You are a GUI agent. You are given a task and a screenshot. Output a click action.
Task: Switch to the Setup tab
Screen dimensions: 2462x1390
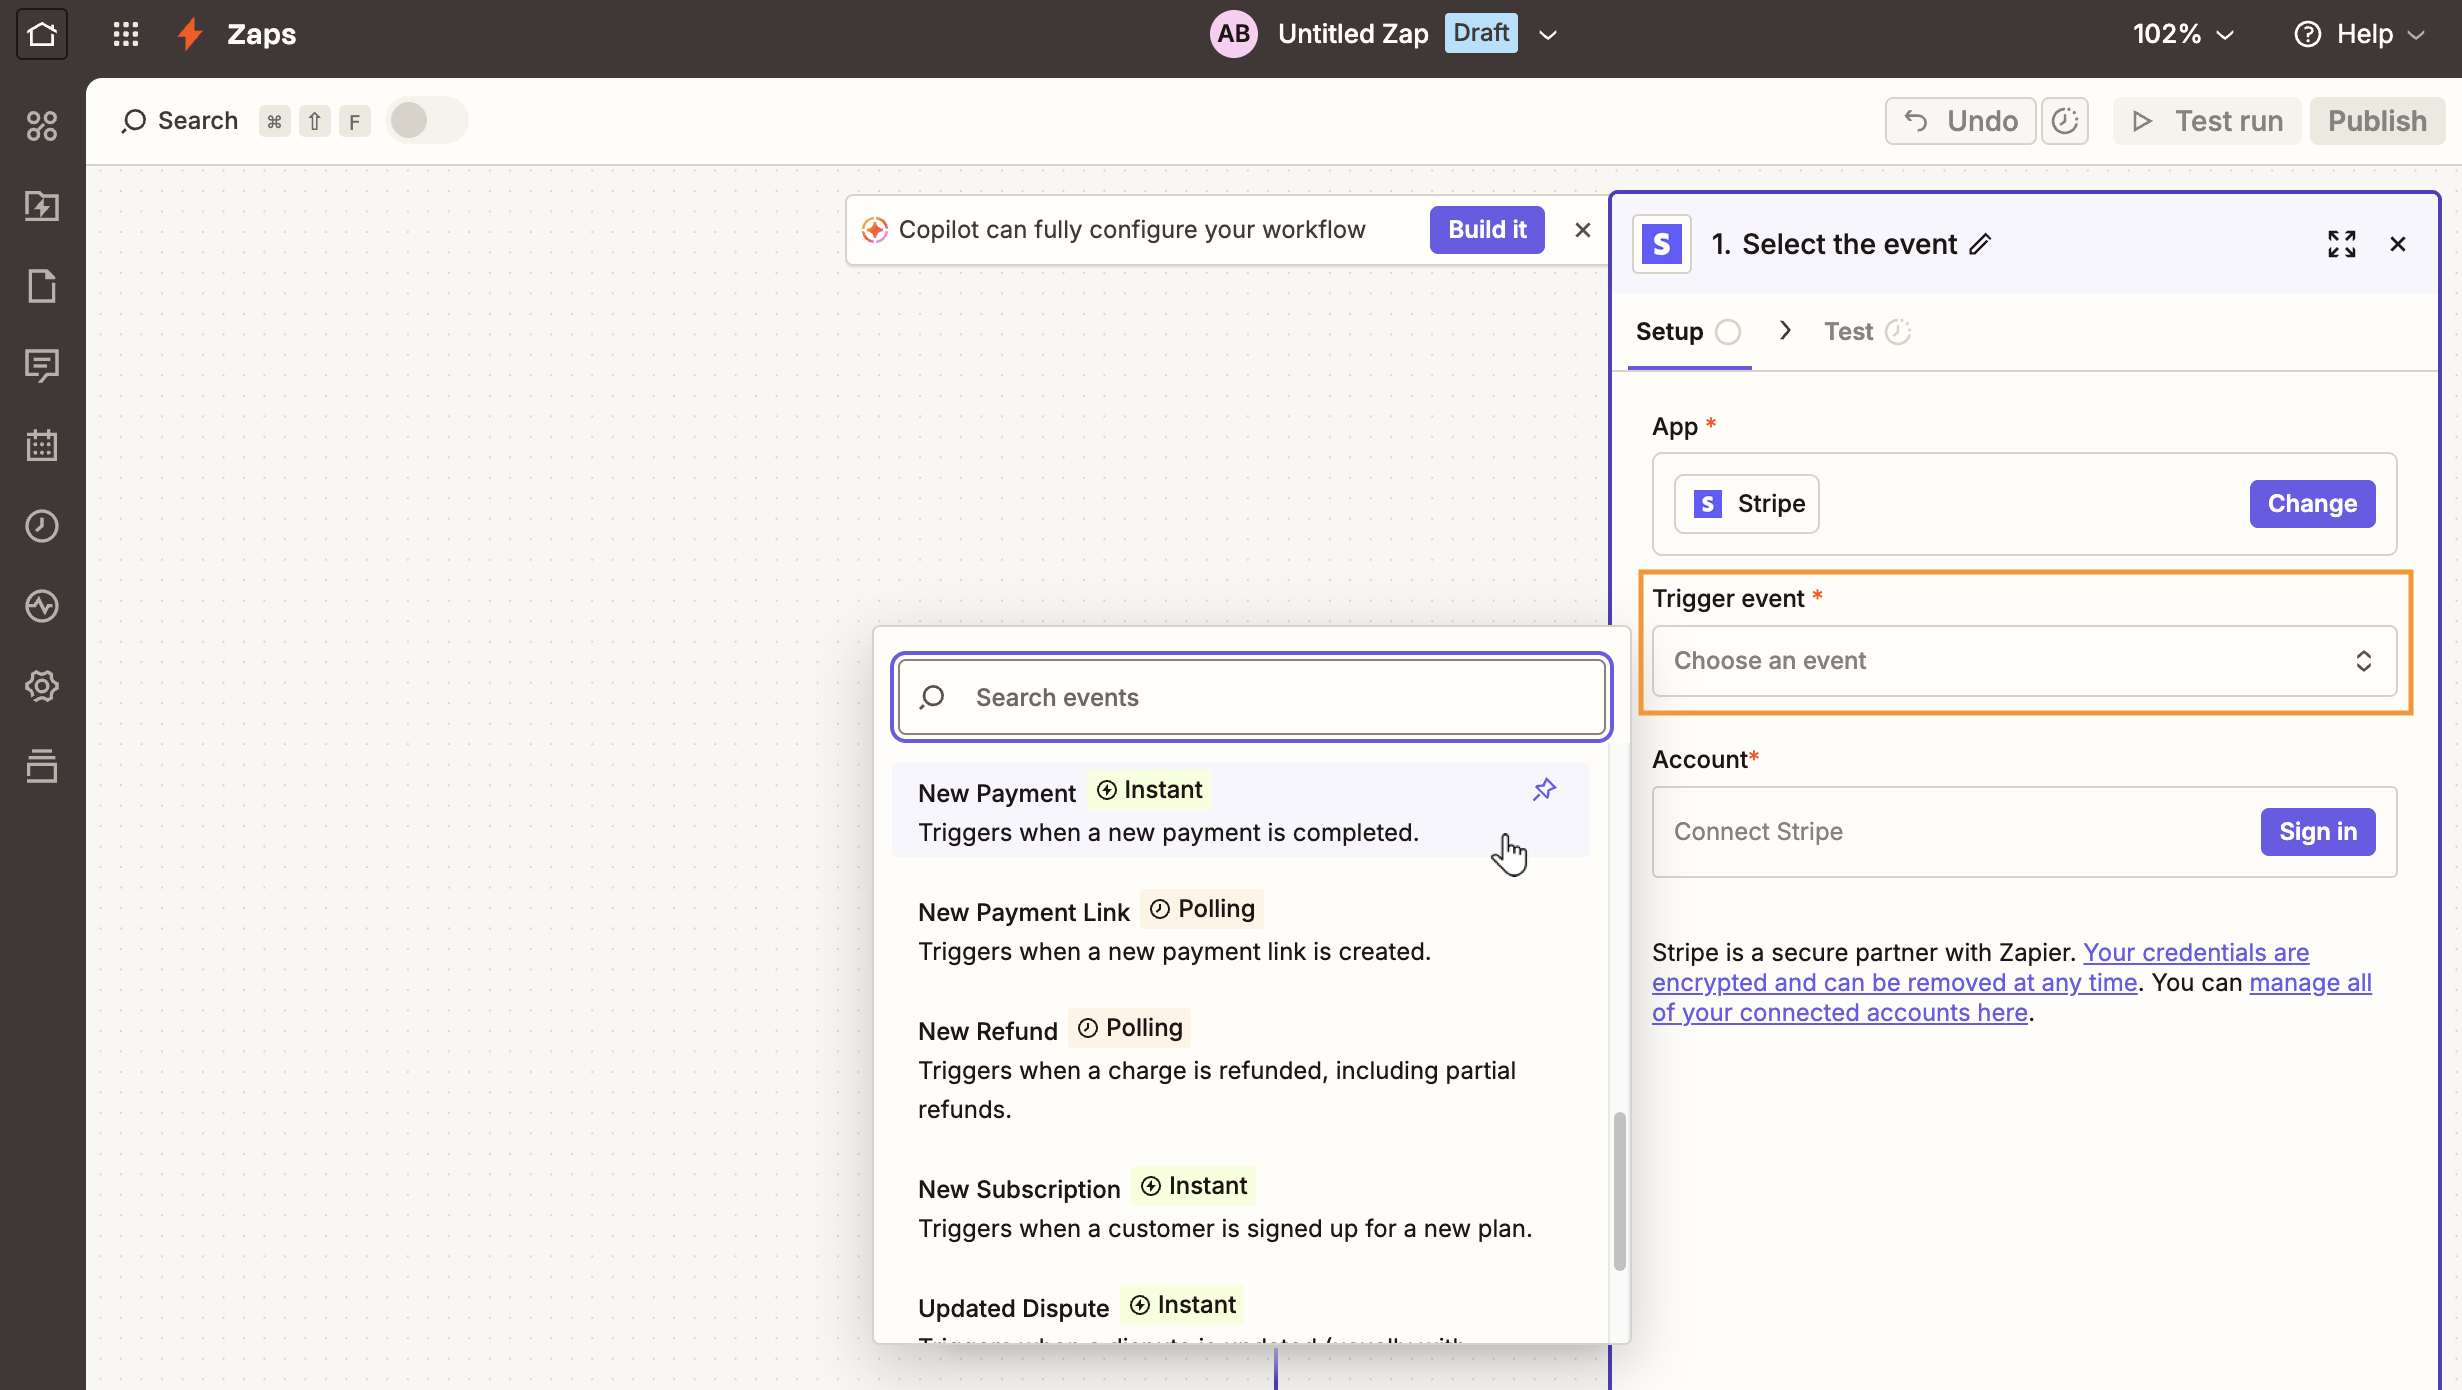(x=1688, y=332)
